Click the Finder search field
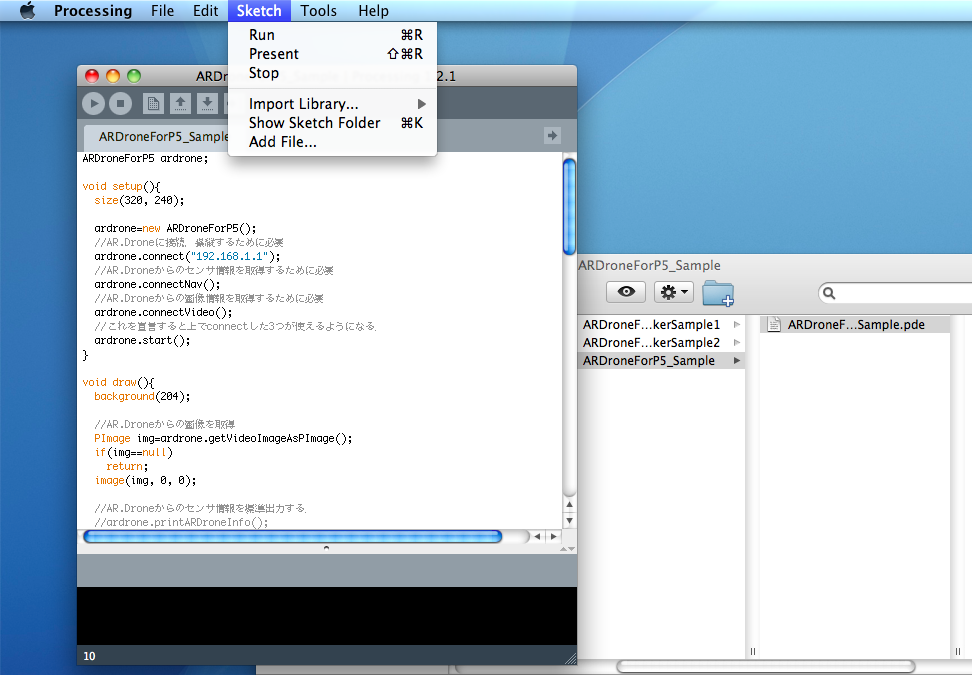 [x=896, y=293]
